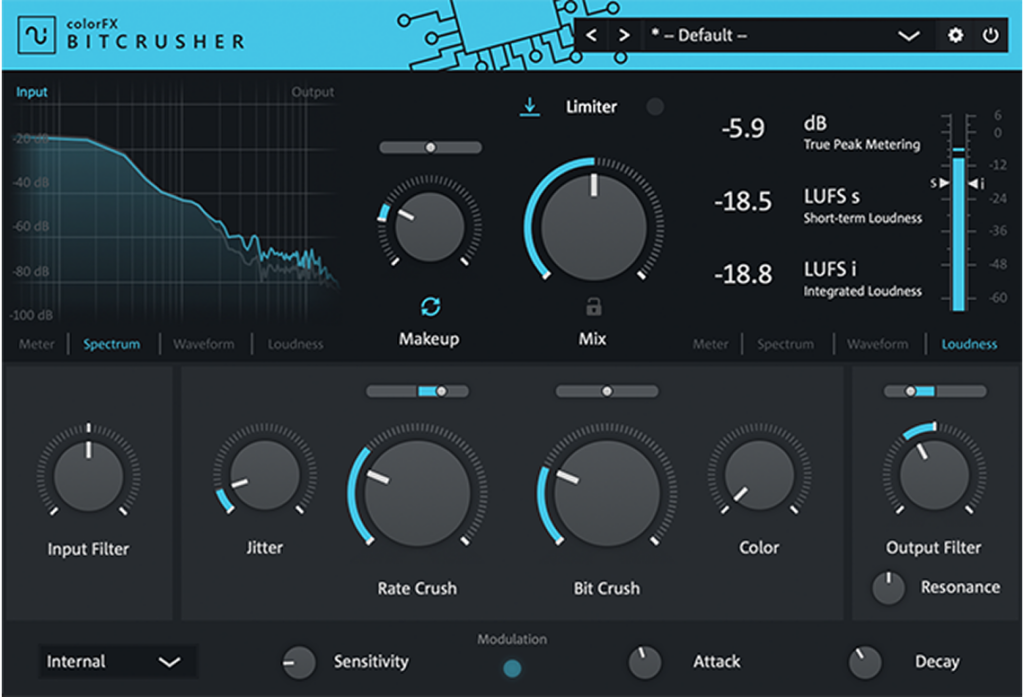The image size is (1024, 697).
Task: Click the Resonance knob next to Output Filter
Action: pos(889,587)
